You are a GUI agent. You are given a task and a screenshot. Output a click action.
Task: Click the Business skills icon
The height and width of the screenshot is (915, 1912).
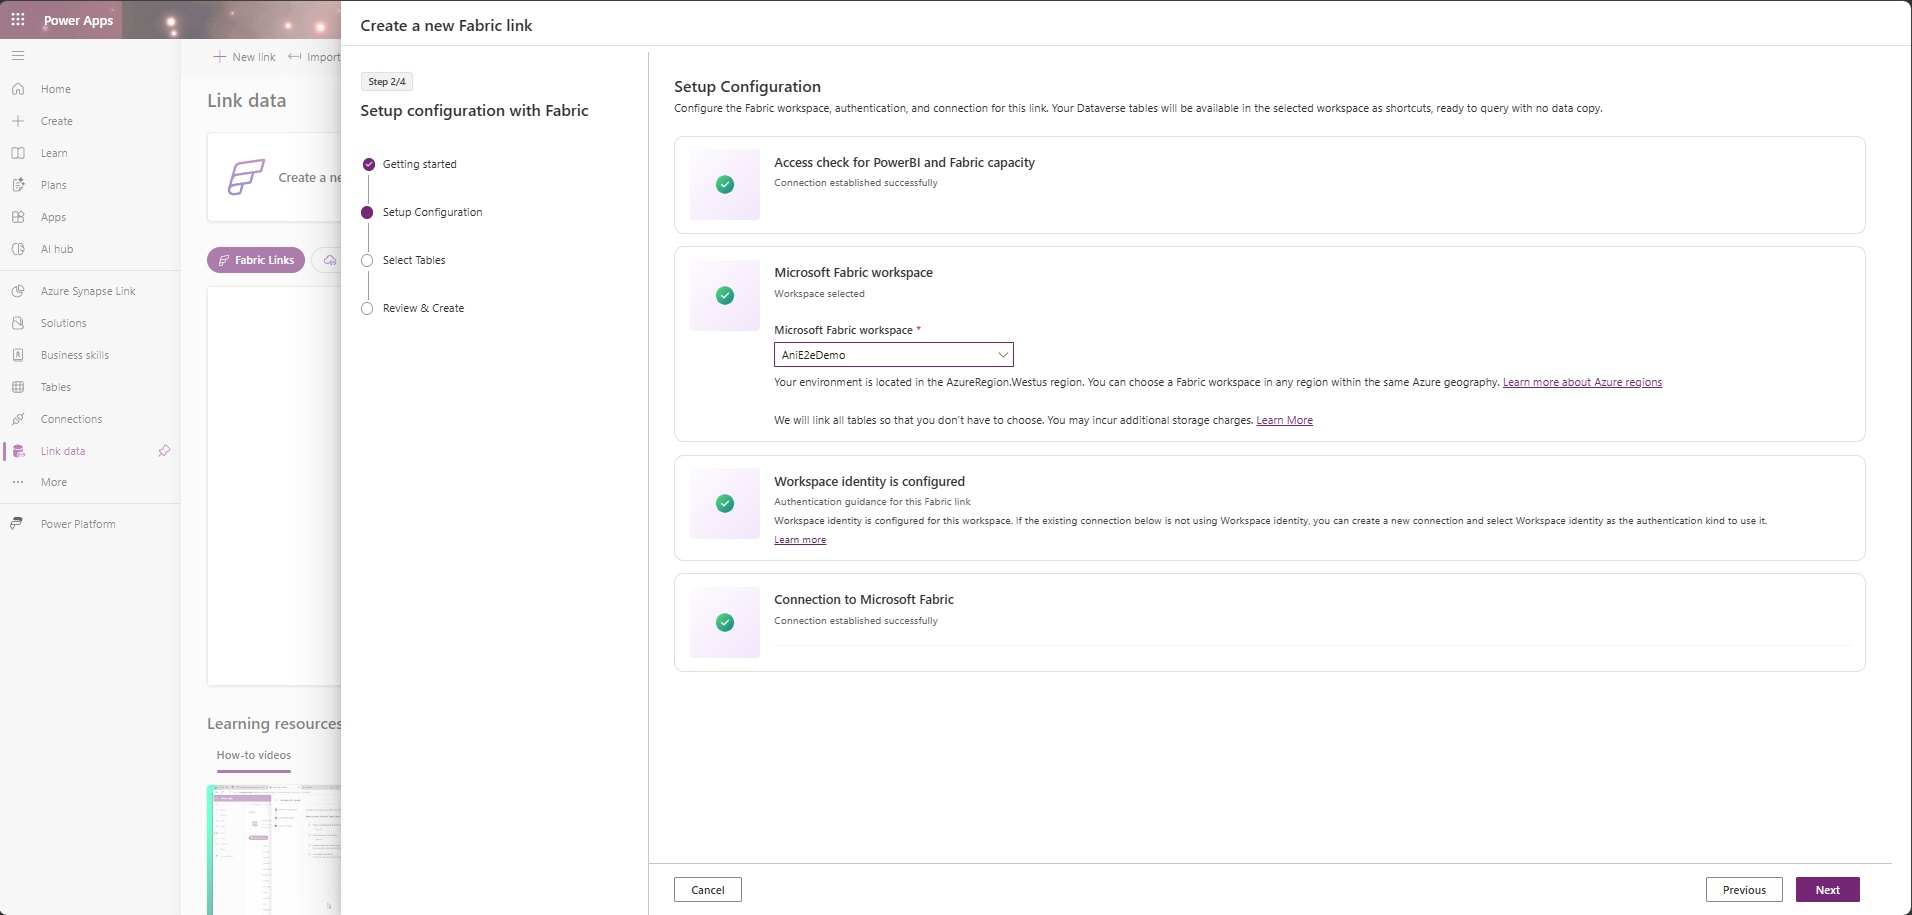[x=18, y=355]
